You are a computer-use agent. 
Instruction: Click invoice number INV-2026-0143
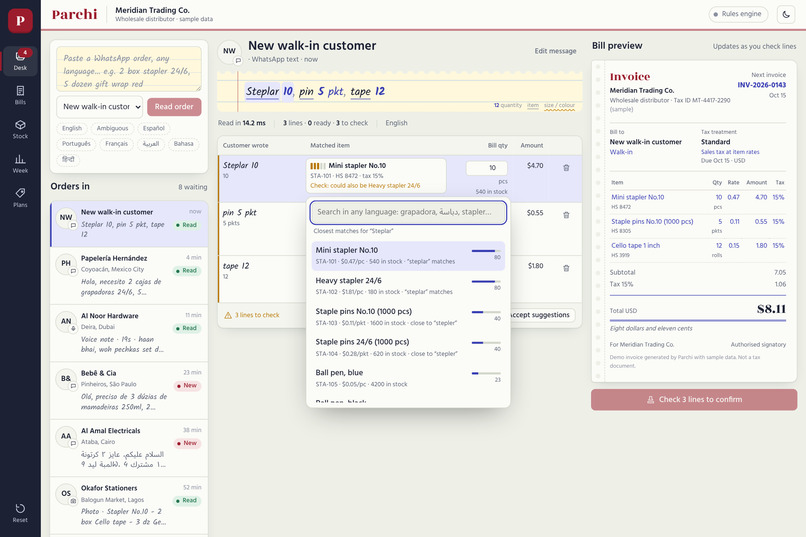[761, 85]
